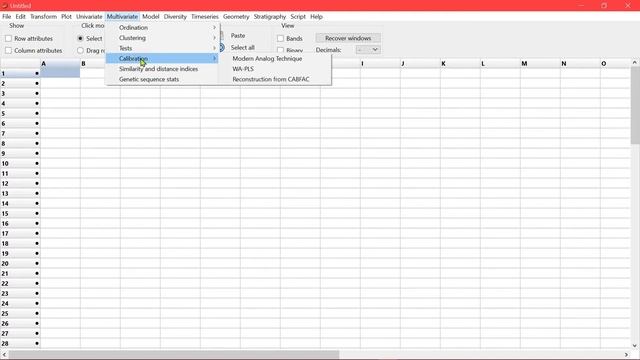
Task: Select column header O
Action: 616,64
